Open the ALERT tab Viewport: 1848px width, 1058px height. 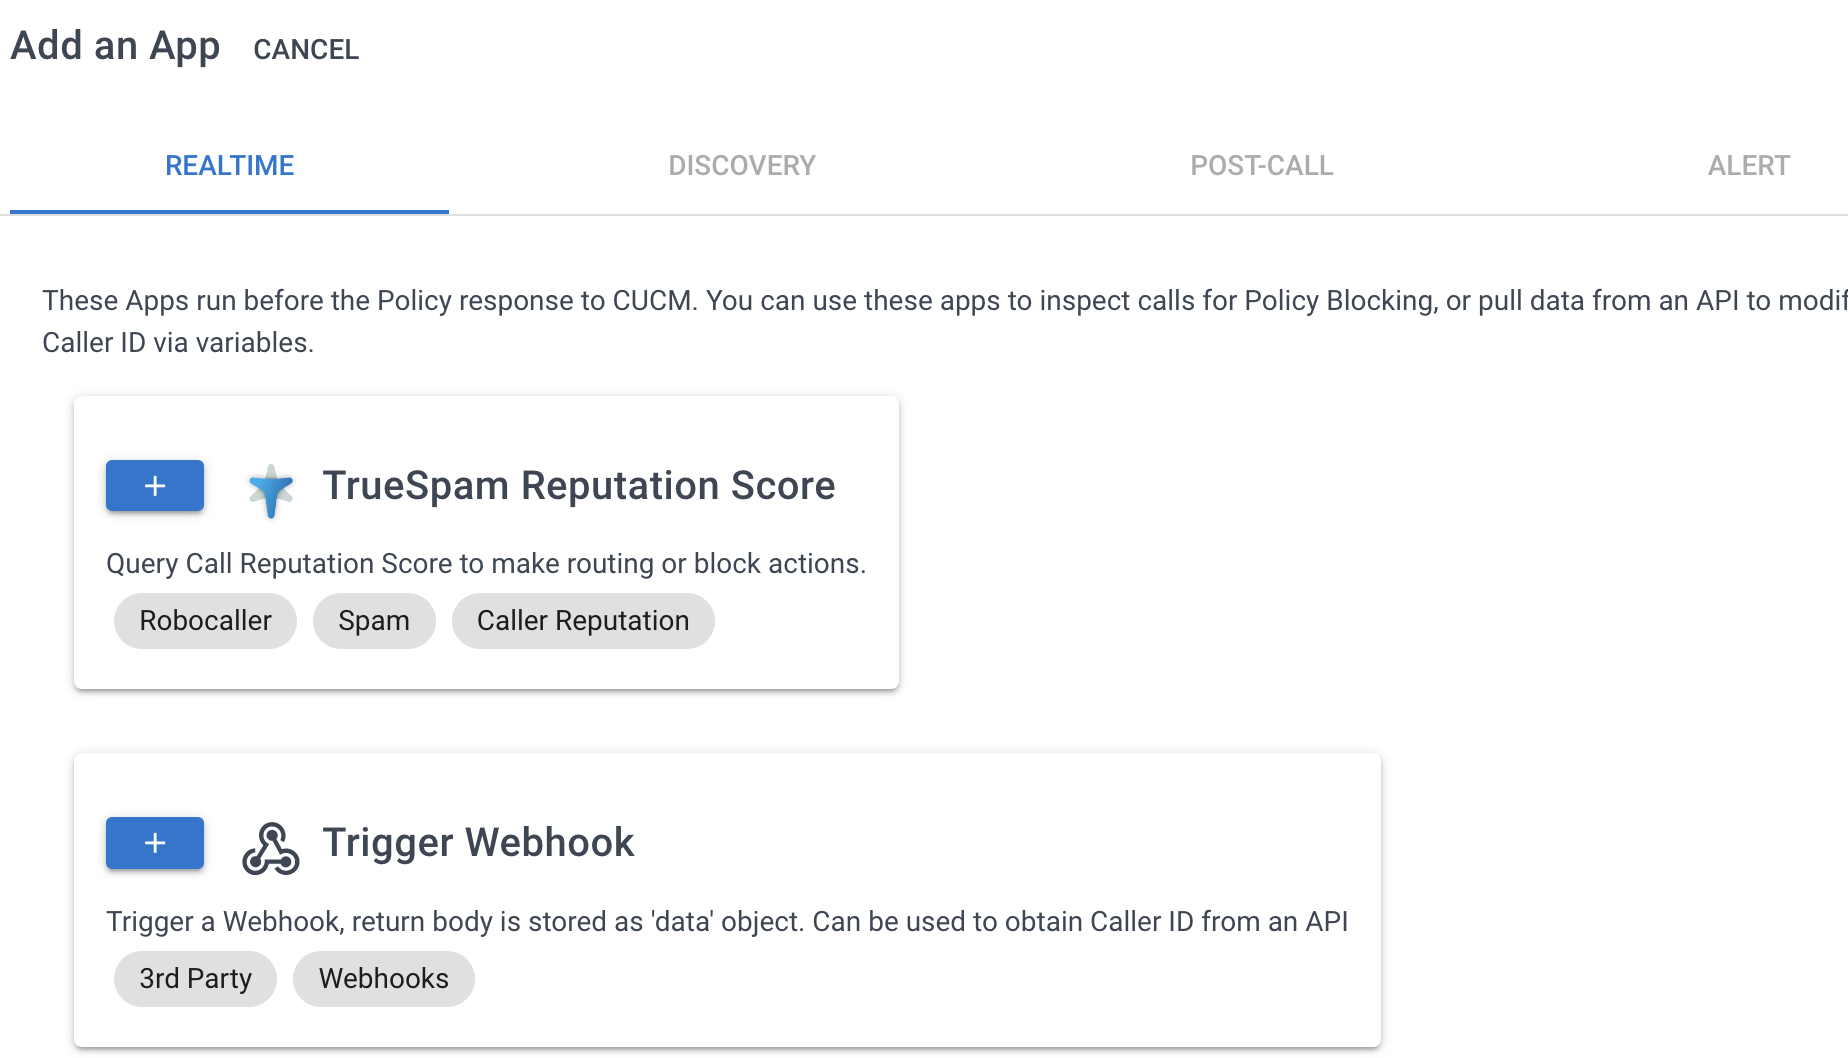coord(1748,165)
